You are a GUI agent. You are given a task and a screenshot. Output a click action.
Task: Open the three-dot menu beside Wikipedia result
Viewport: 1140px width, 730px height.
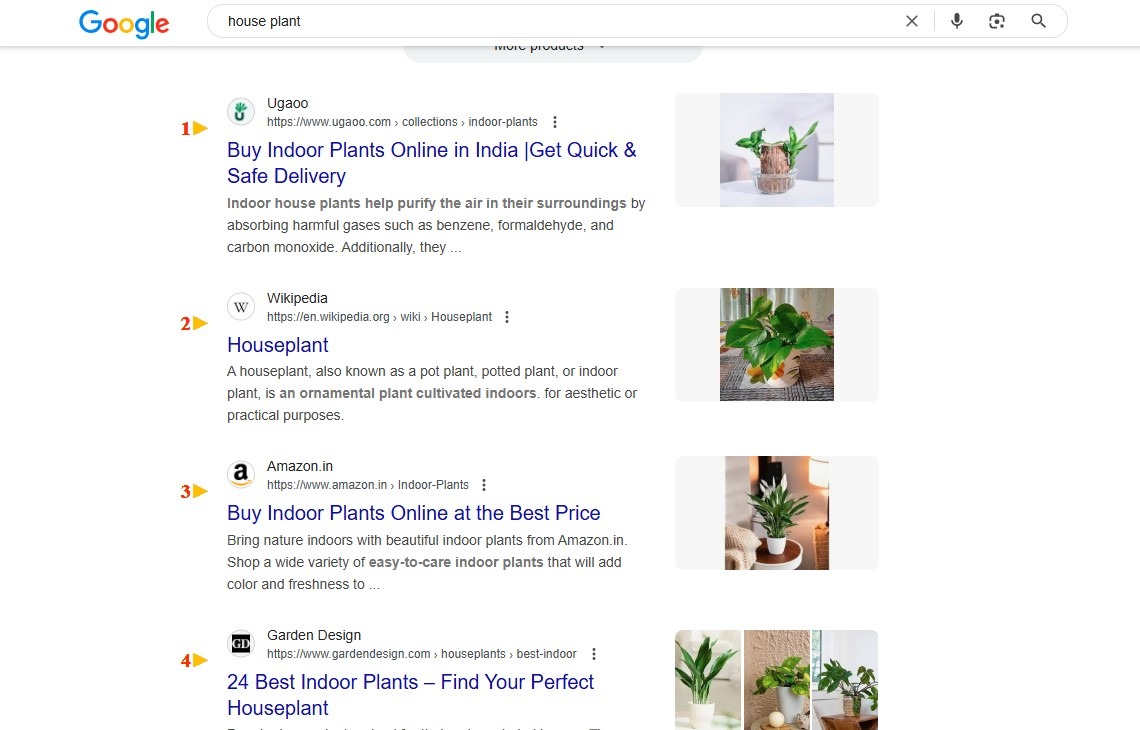[x=507, y=317]
